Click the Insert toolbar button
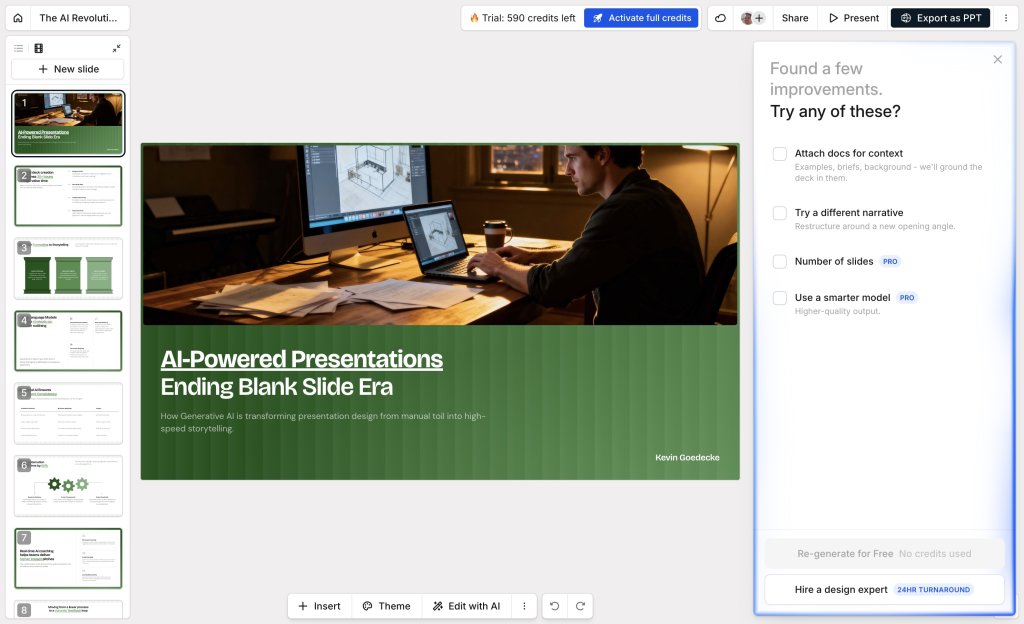1024x624 pixels. (319, 606)
